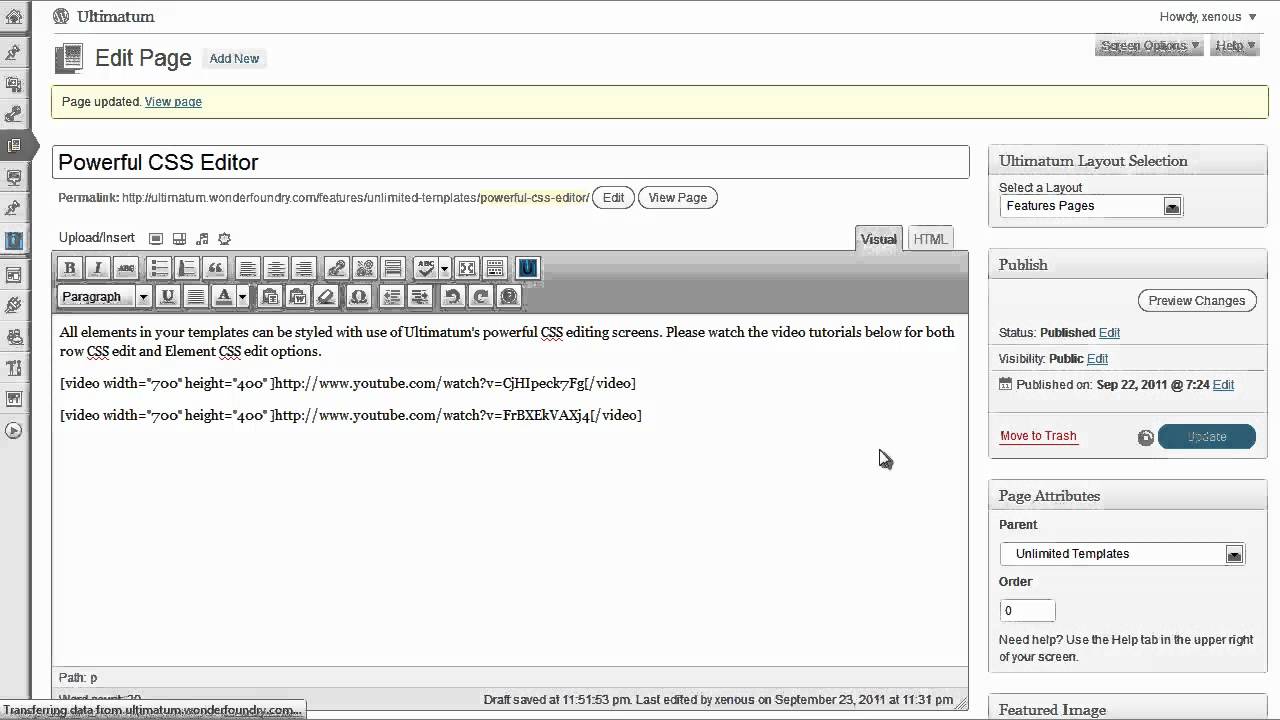
Task: Align text right
Action: point(304,268)
